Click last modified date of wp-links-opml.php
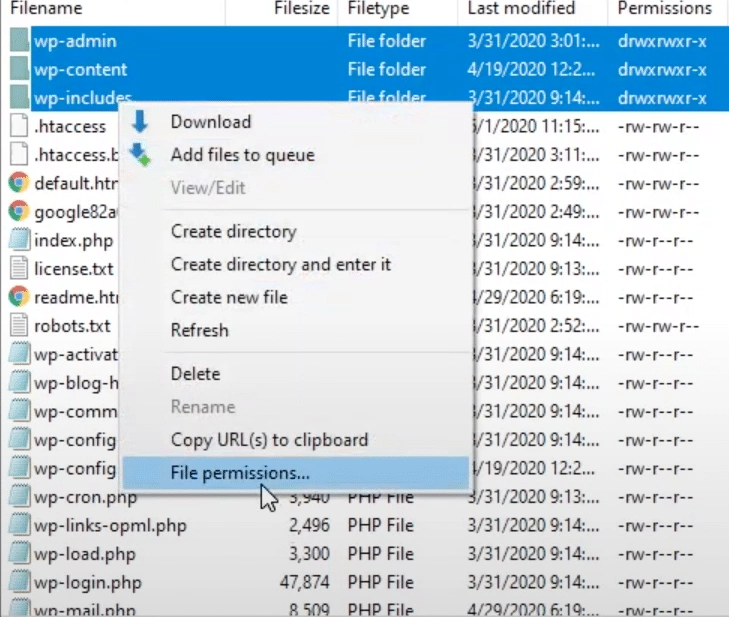 tap(533, 525)
